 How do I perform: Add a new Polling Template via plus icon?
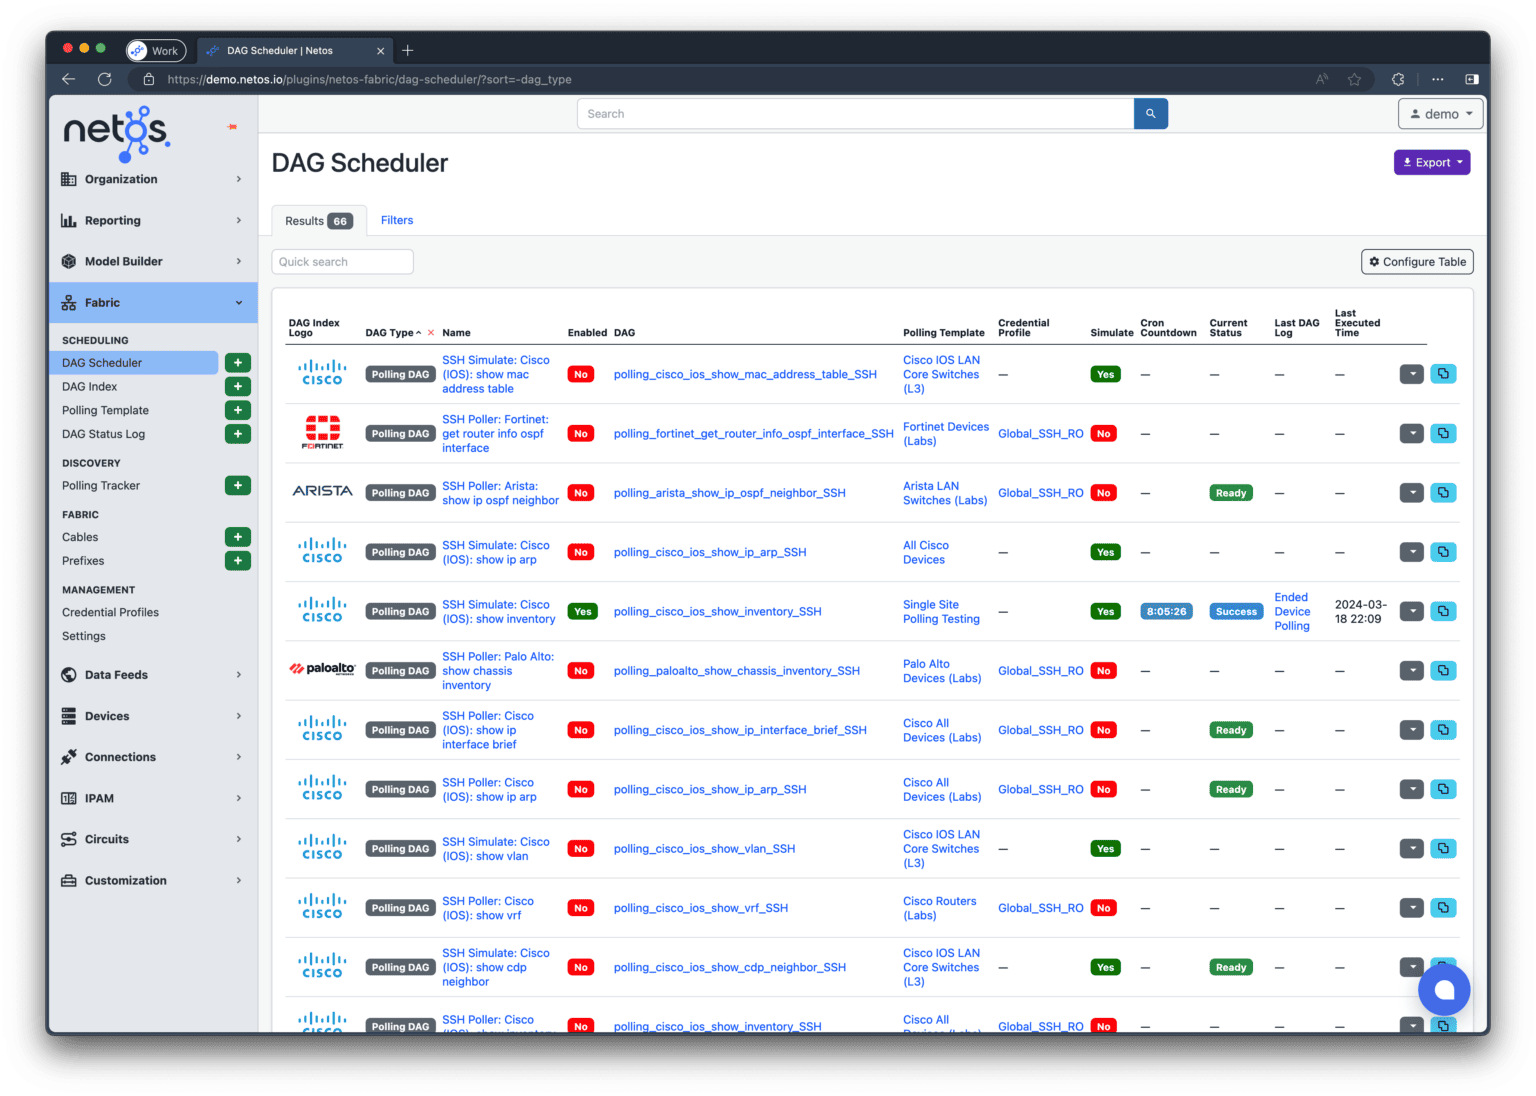237,410
